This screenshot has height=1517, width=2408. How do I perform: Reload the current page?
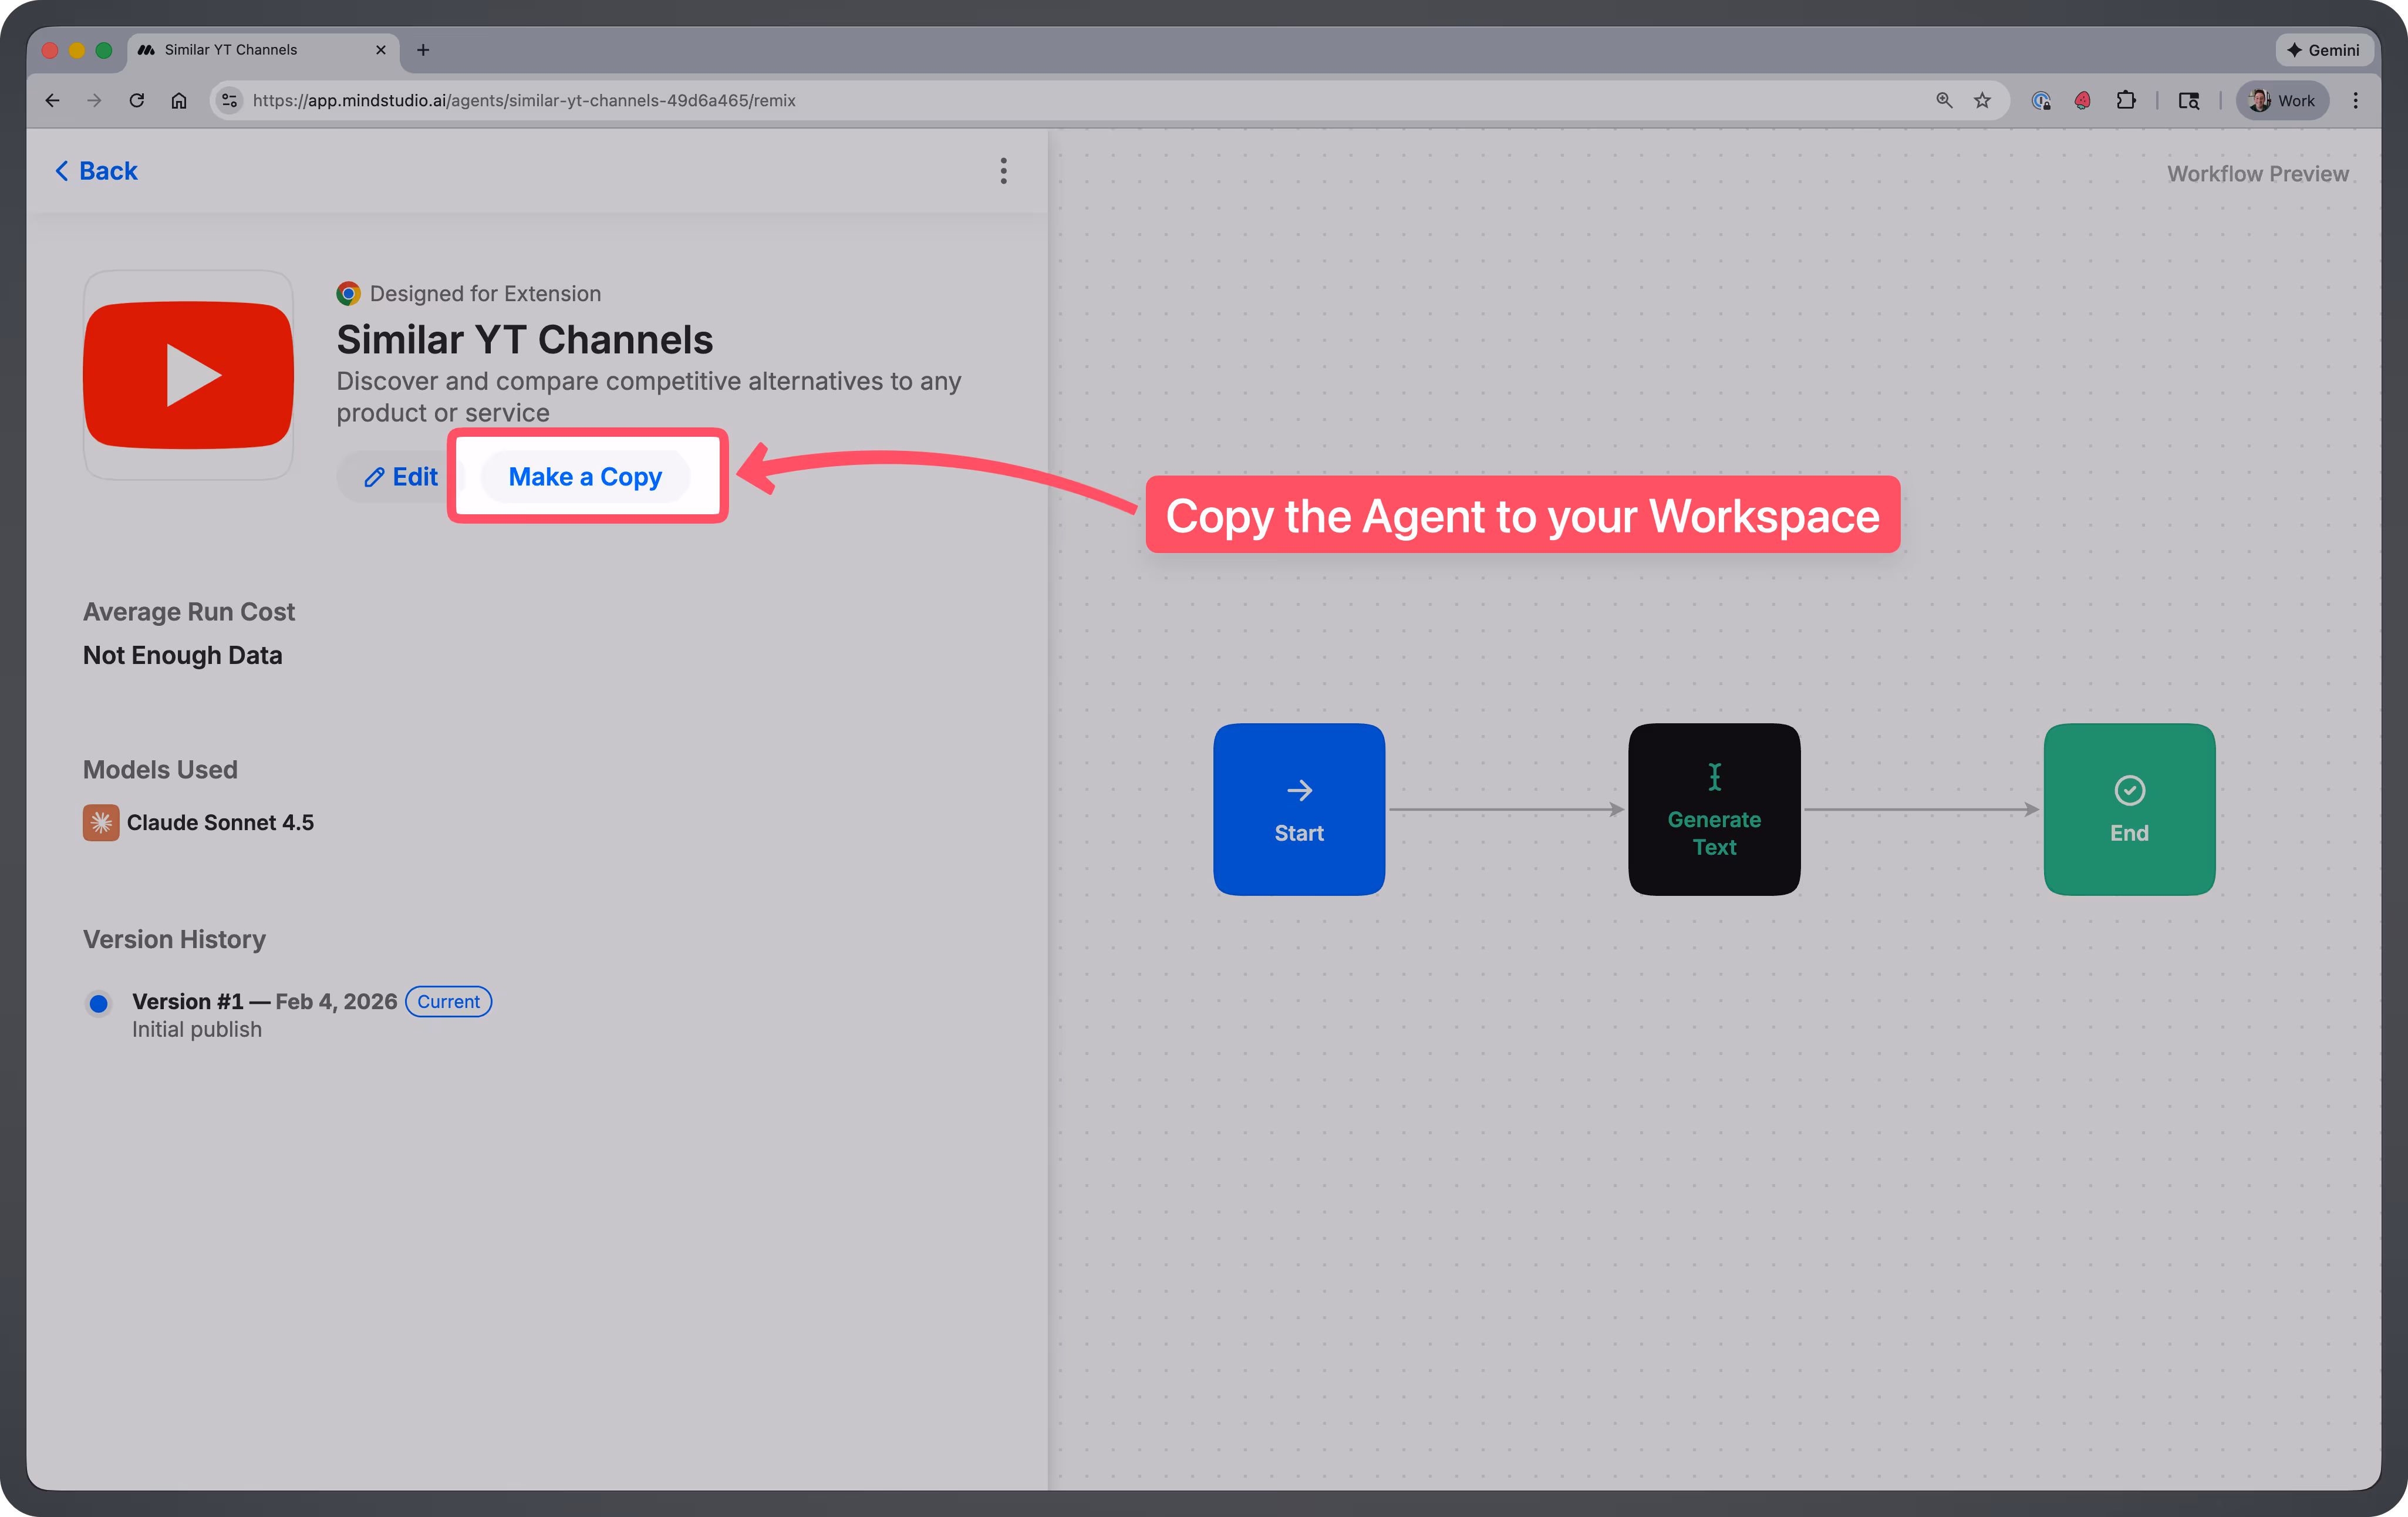tap(137, 100)
